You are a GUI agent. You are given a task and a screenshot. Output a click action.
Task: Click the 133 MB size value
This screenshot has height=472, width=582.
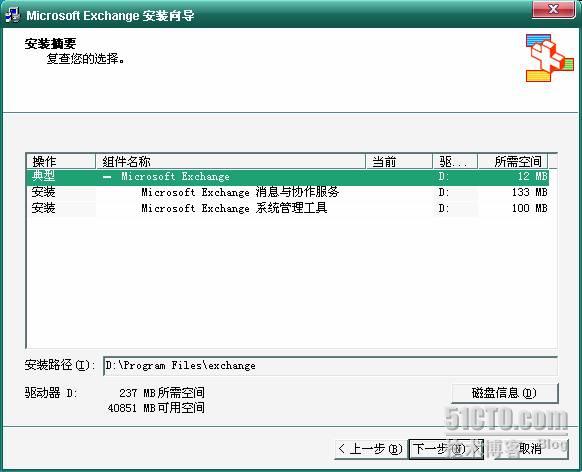pyautogui.click(x=530, y=192)
